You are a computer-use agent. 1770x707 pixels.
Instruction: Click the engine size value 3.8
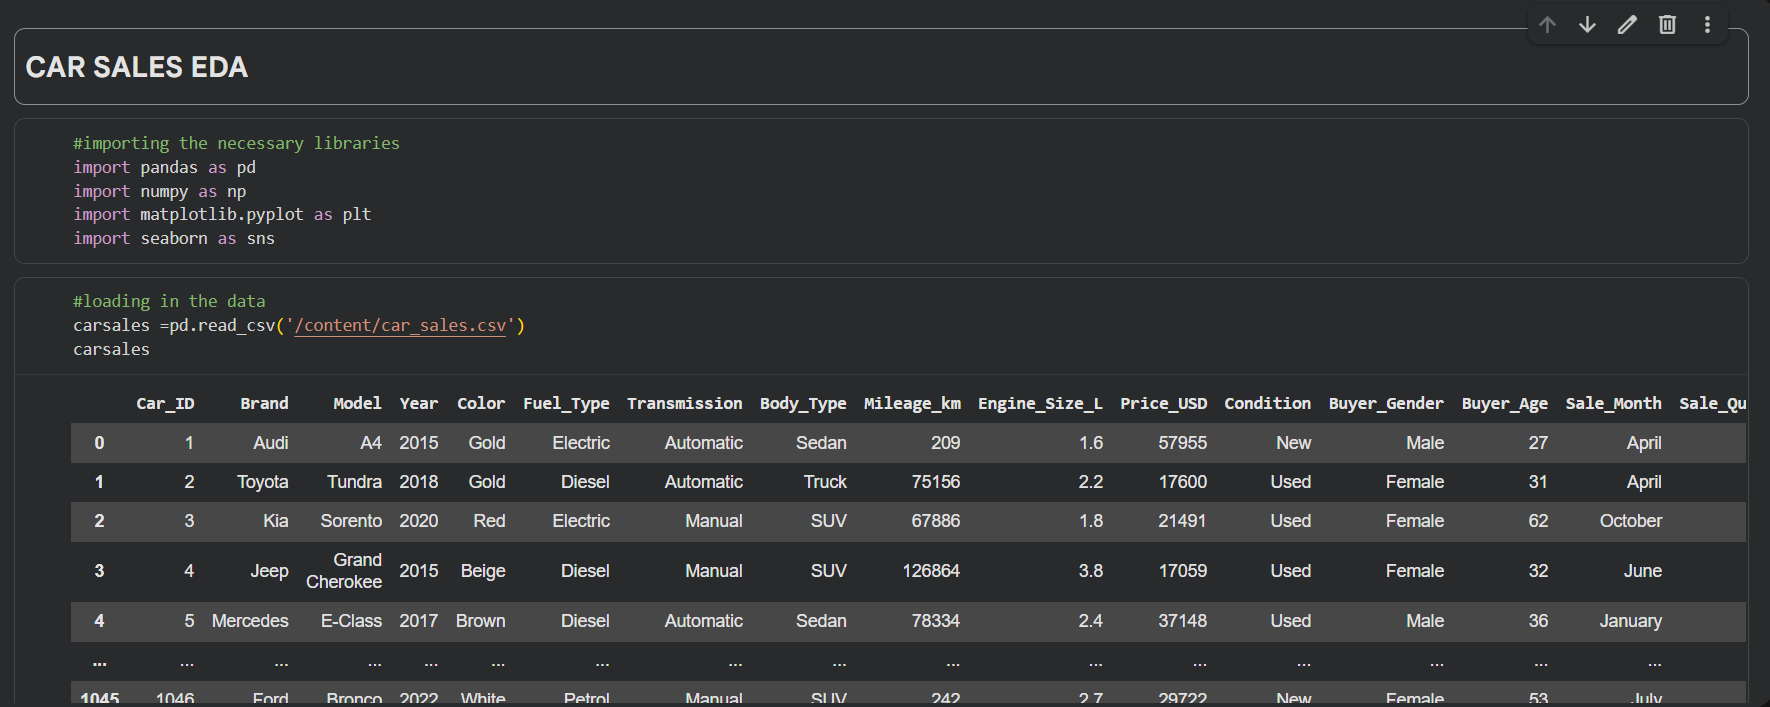[x=1090, y=571]
